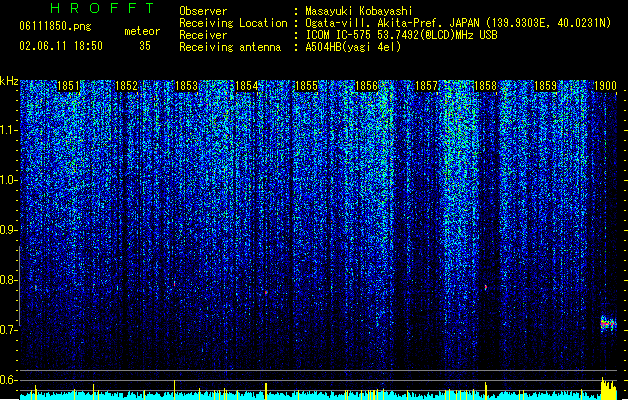Click the kHz axis unit label

tap(9, 81)
